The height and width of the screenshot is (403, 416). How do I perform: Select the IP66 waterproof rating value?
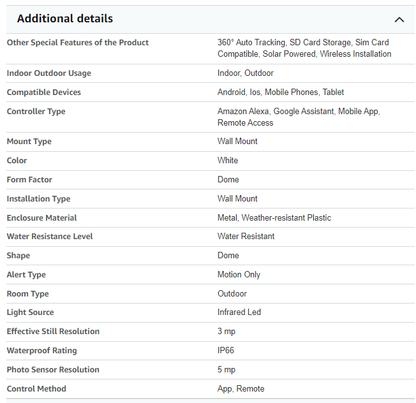point(226,350)
